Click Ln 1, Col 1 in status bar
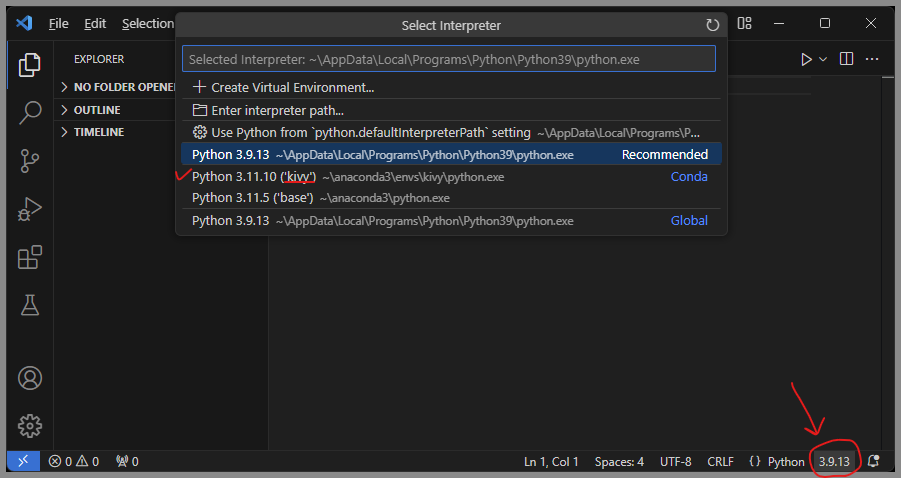Image resolution: width=901 pixels, height=478 pixels. [x=550, y=462]
